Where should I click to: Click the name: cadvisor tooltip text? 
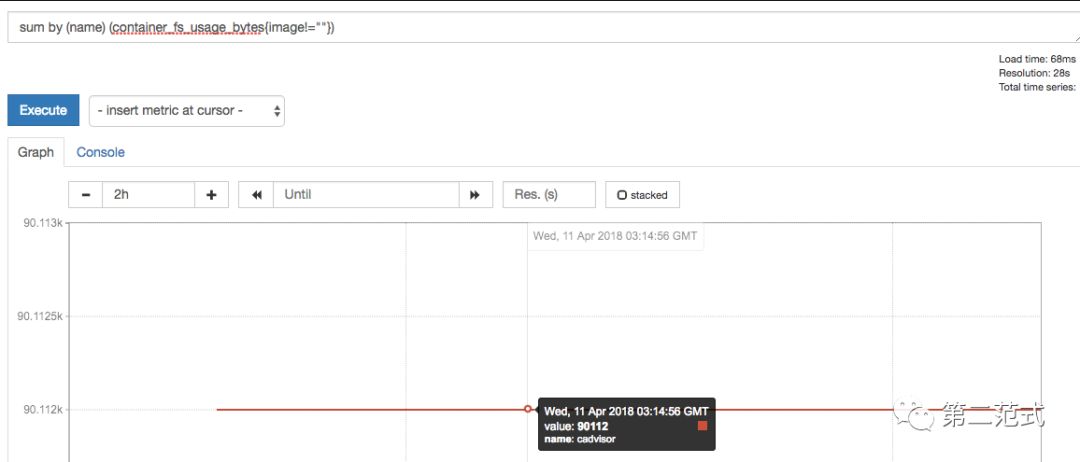click(580, 439)
